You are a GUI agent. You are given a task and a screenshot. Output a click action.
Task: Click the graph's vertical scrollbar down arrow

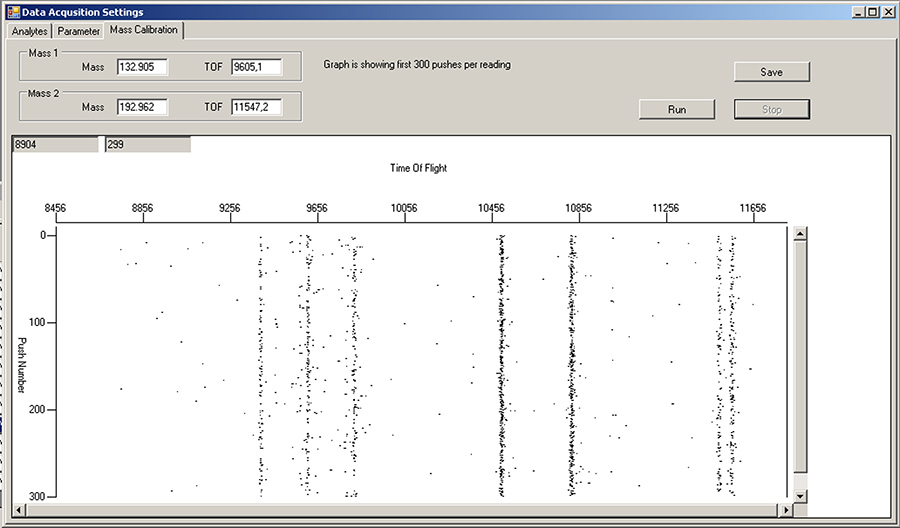click(799, 495)
